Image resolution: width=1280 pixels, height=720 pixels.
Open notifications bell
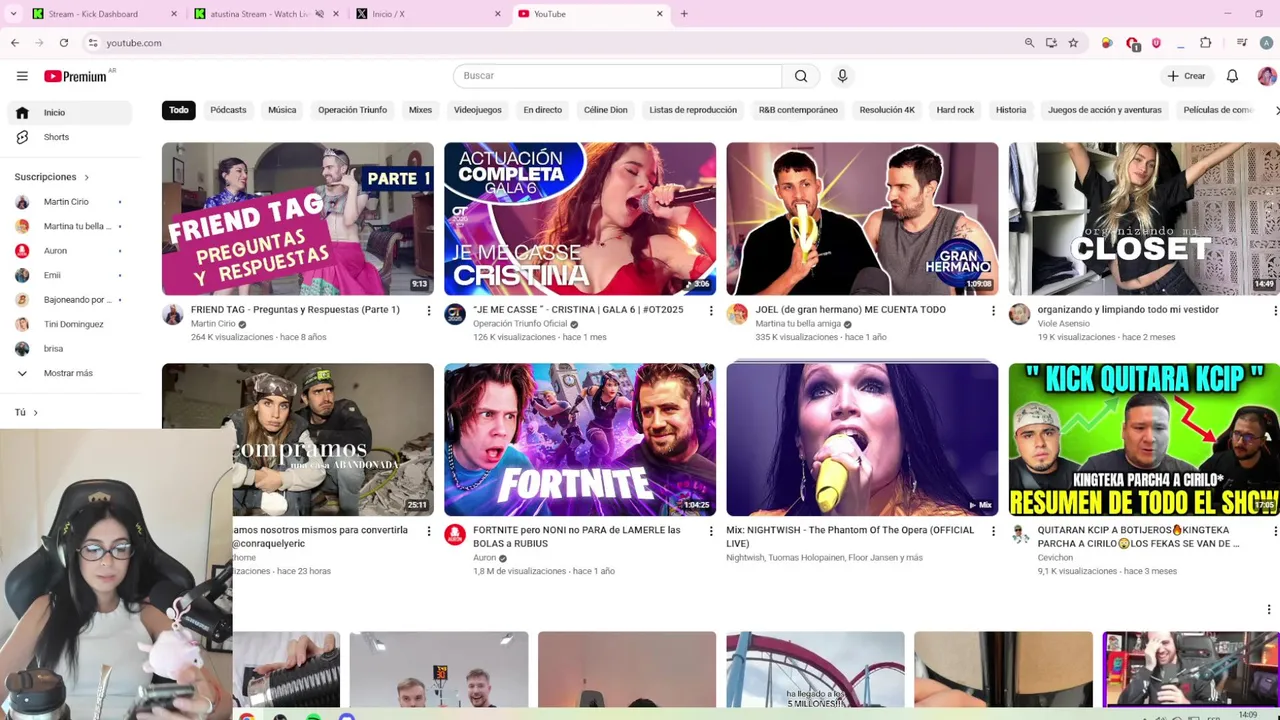pyautogui.click(x=1232, y=76)
